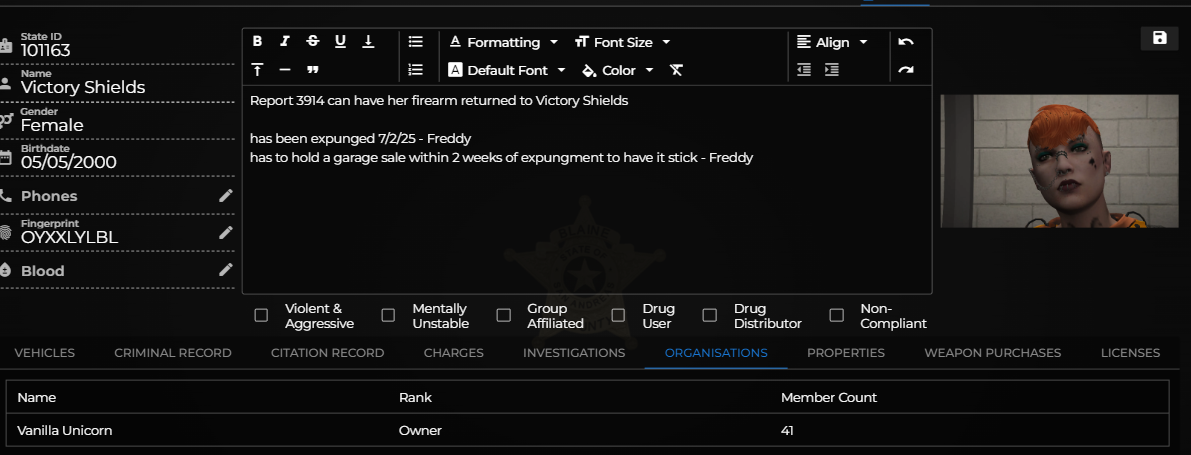Insert an ordered numbered list

click(415, 70)
